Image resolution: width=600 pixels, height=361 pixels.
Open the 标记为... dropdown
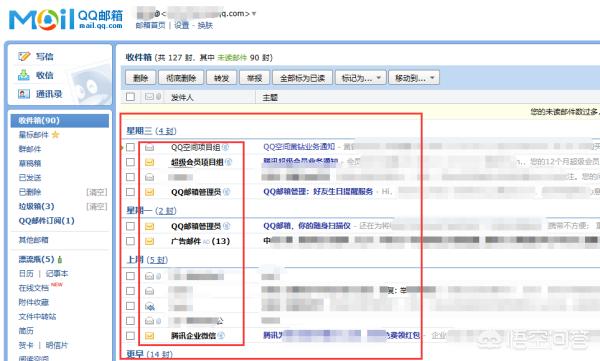360,78
